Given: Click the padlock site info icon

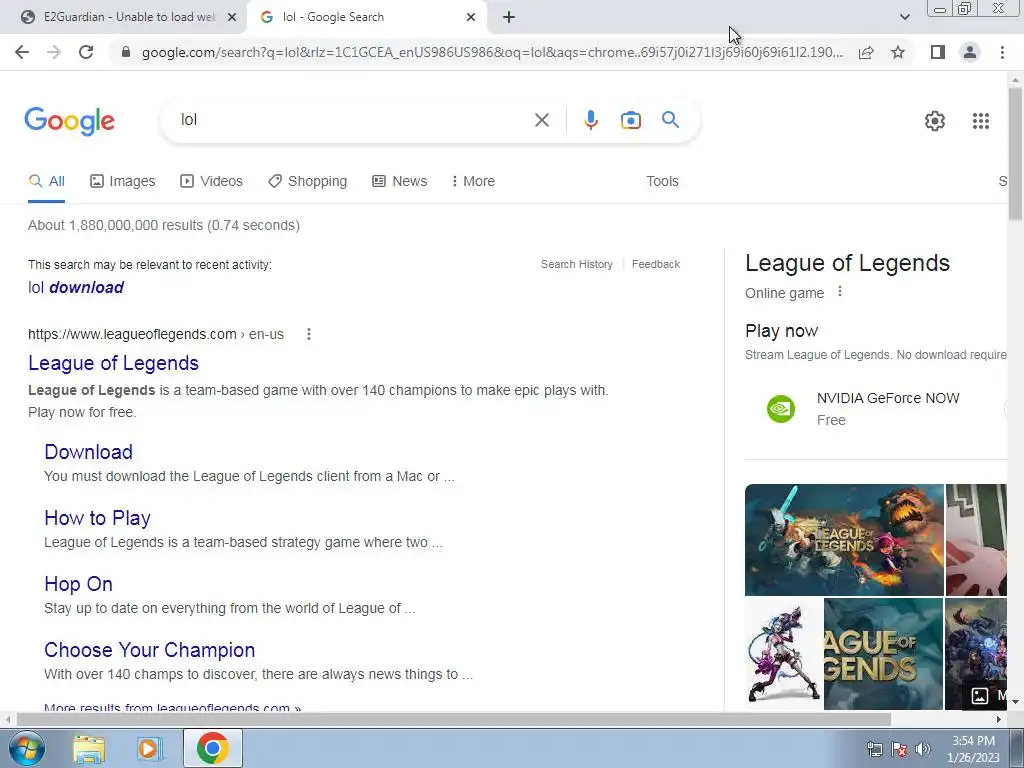Looking at the screenshot, I should pos(126,52).
